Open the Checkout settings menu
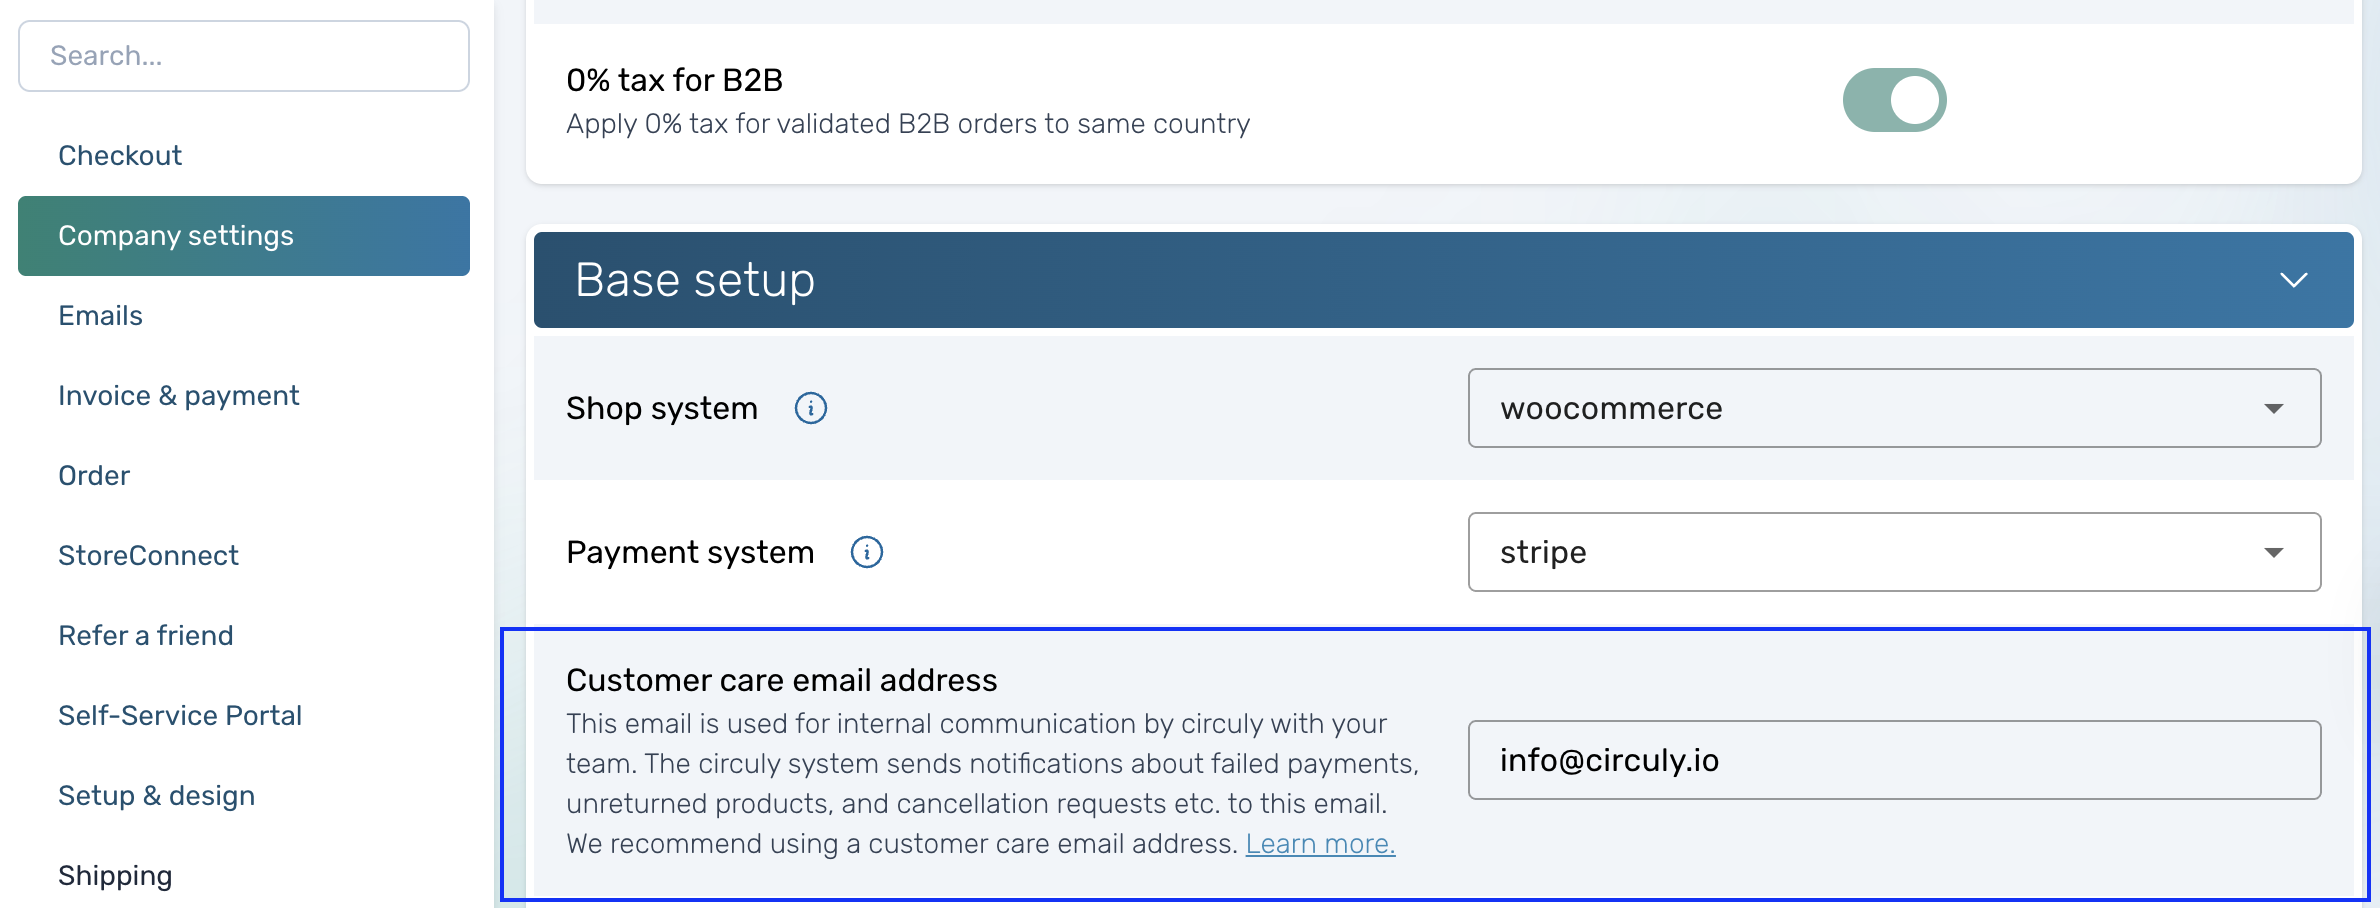Image resolution: width=2380 pixels, height=908 pixels. (120, 156)
